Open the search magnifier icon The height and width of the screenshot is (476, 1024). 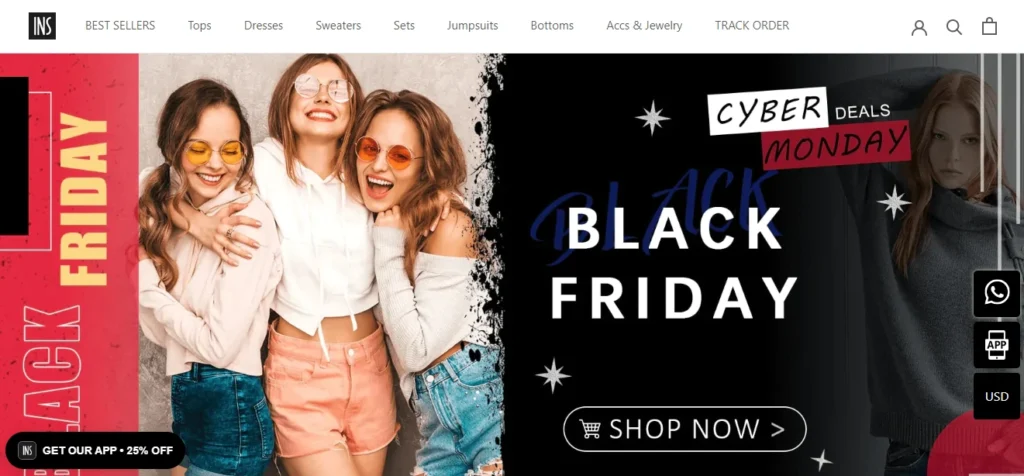click(954, 27)
